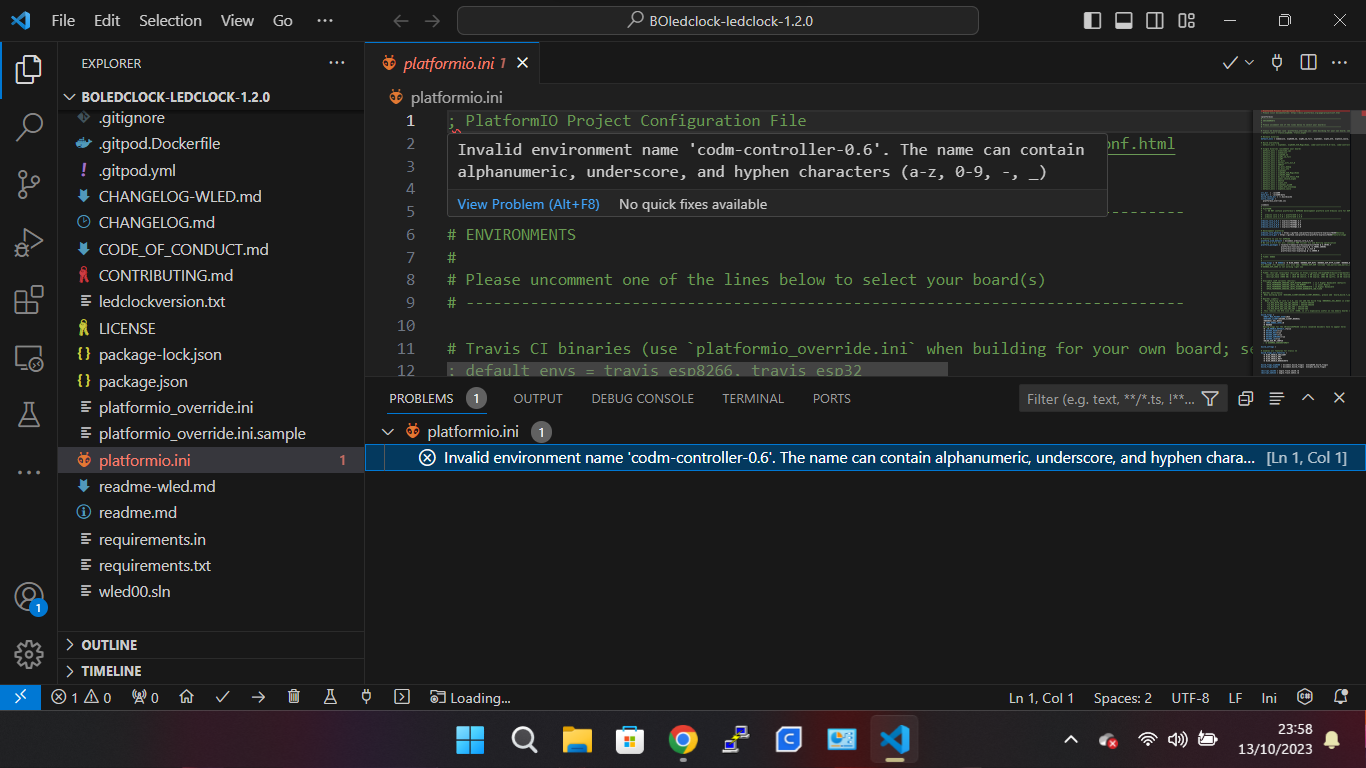Click the View Problem (Alt+F8) link
This screenshot has width=1366, height=768.
[528, 204]
